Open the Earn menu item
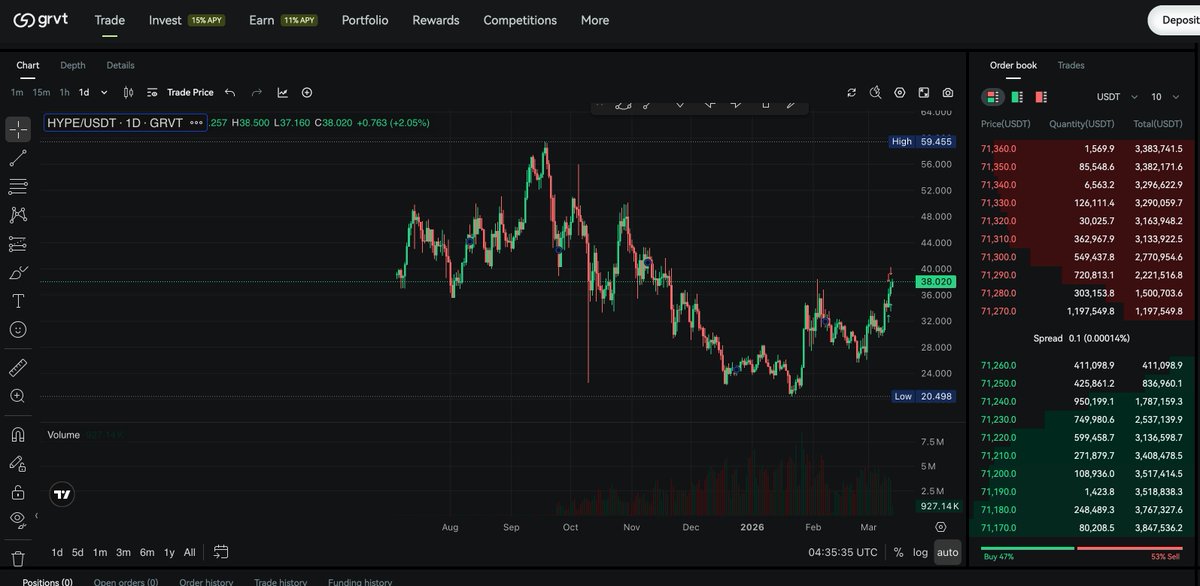 283,20
